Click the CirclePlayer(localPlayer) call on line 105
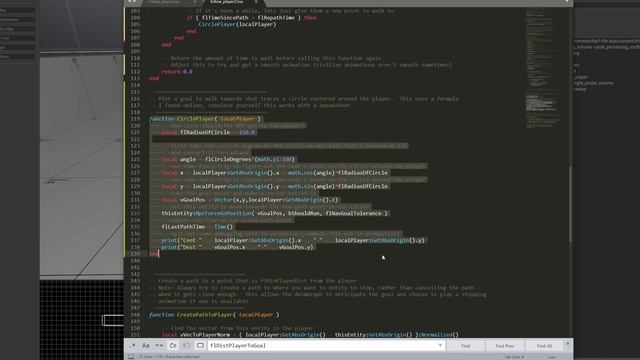Viewport: 640px width, 360px height. (x=237, y=24)
